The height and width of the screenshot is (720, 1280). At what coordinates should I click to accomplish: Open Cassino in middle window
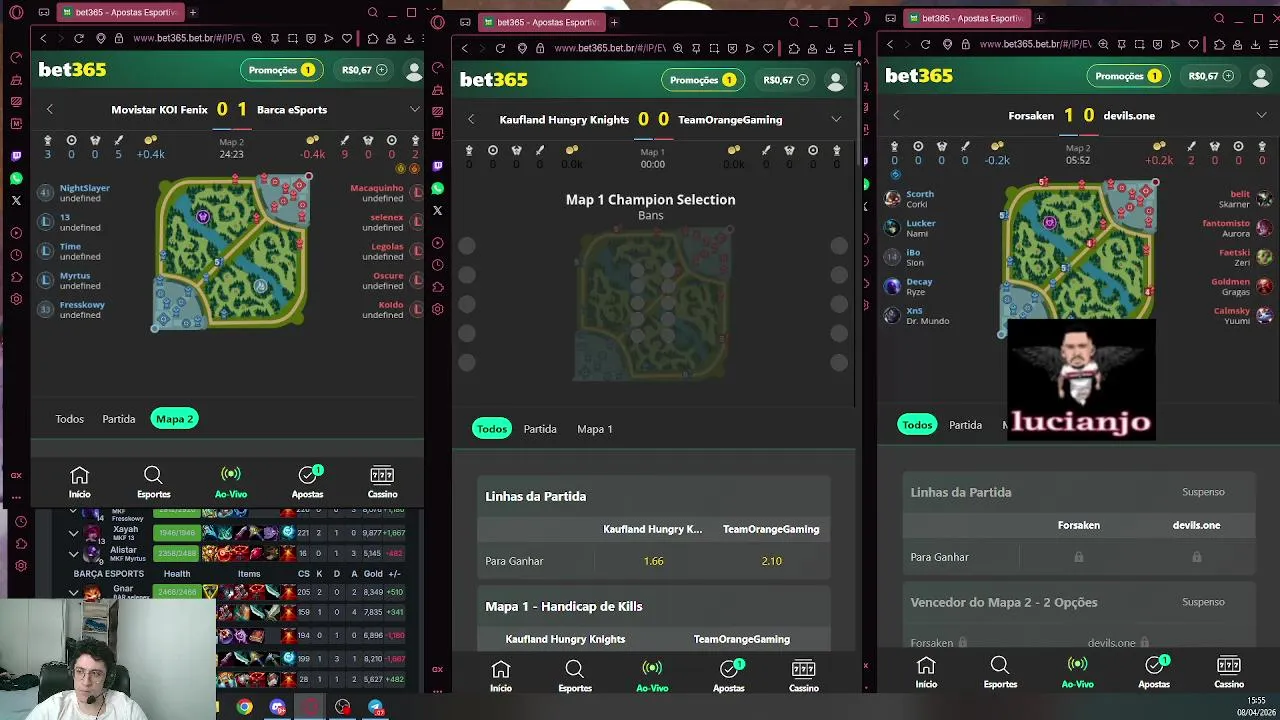803,676
